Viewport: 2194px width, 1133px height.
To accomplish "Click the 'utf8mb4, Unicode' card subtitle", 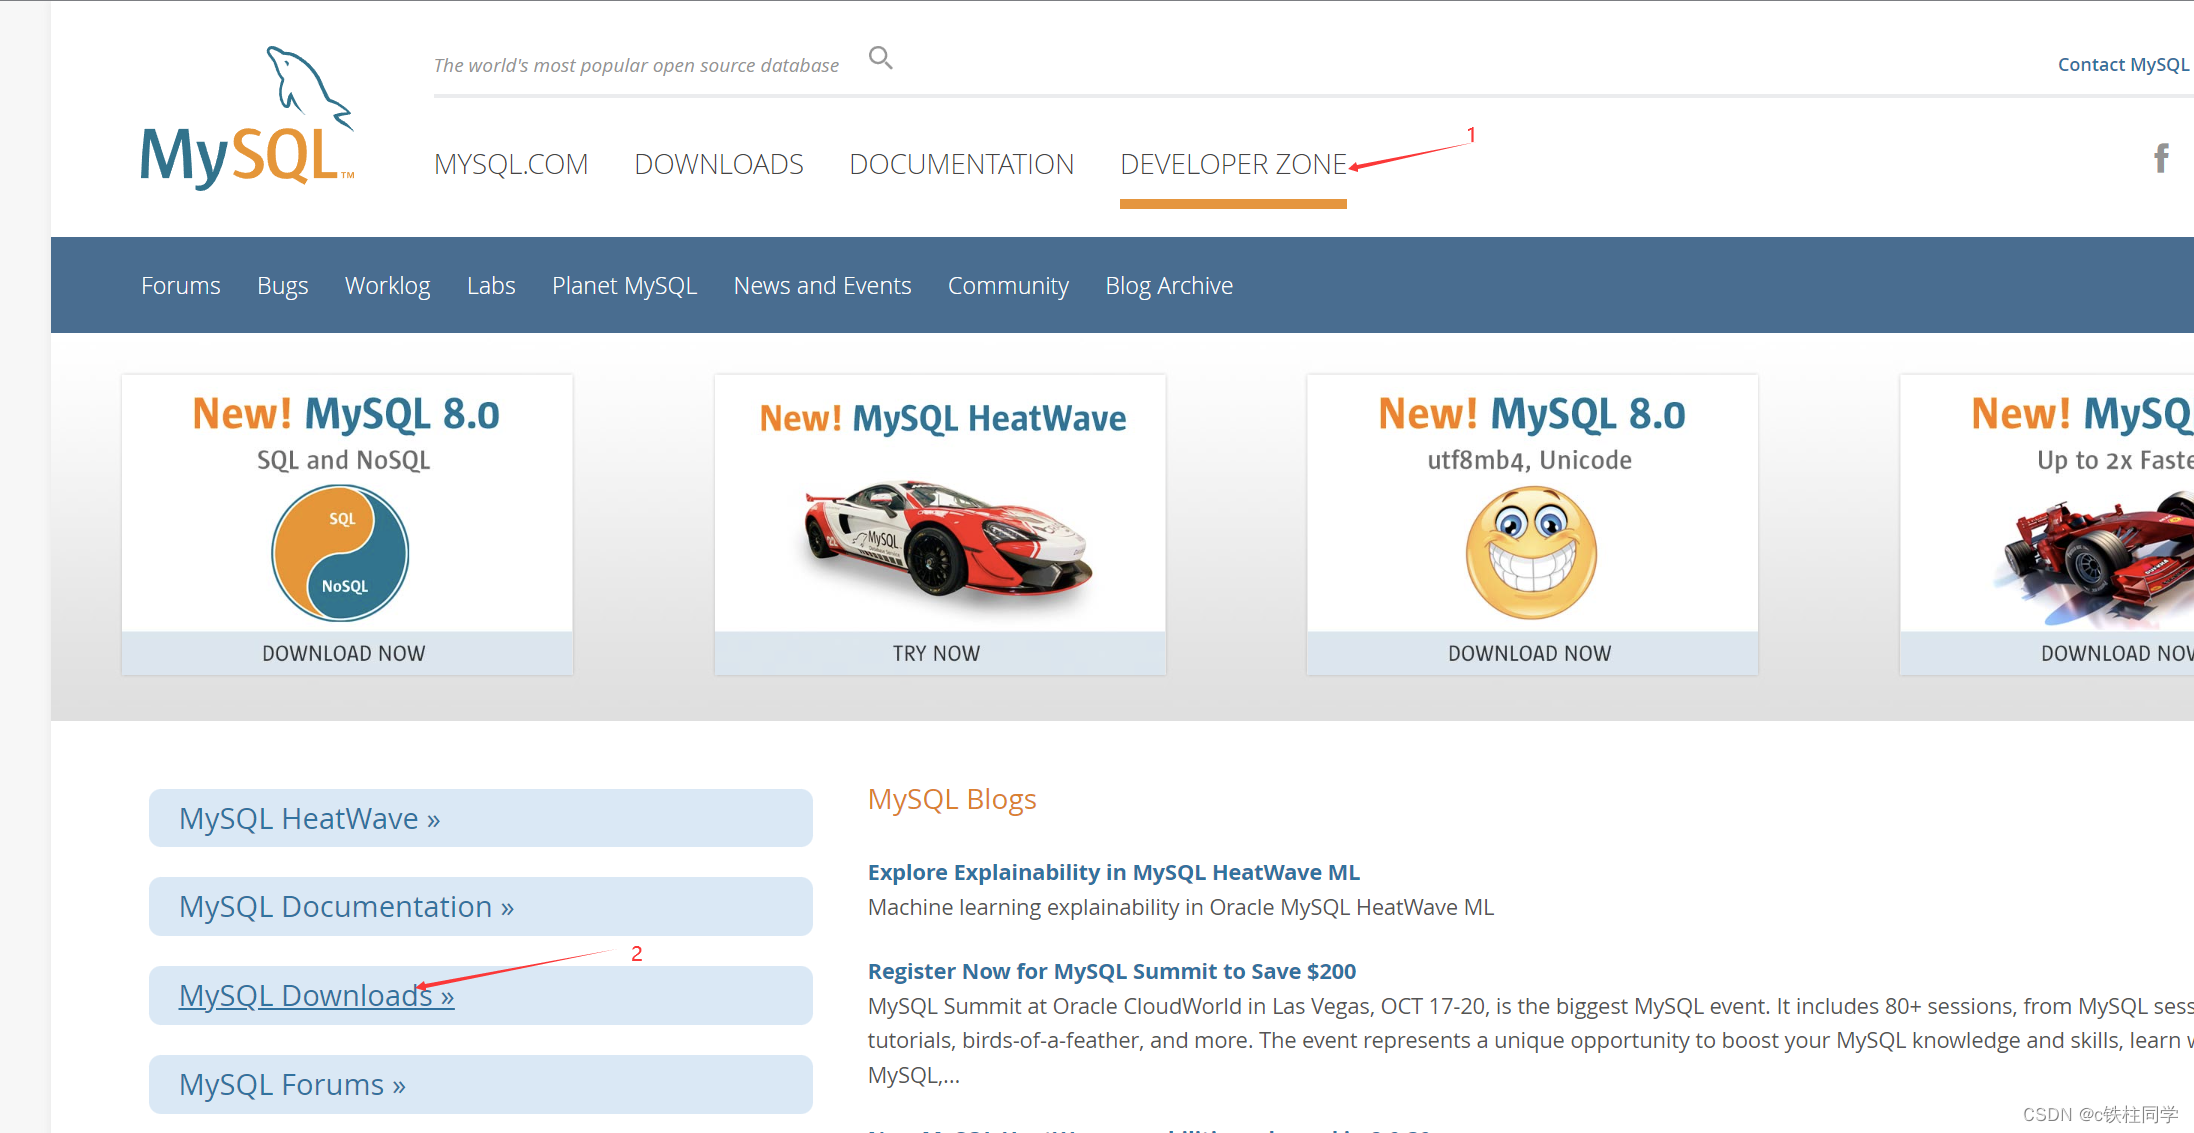I will 1530,460.
